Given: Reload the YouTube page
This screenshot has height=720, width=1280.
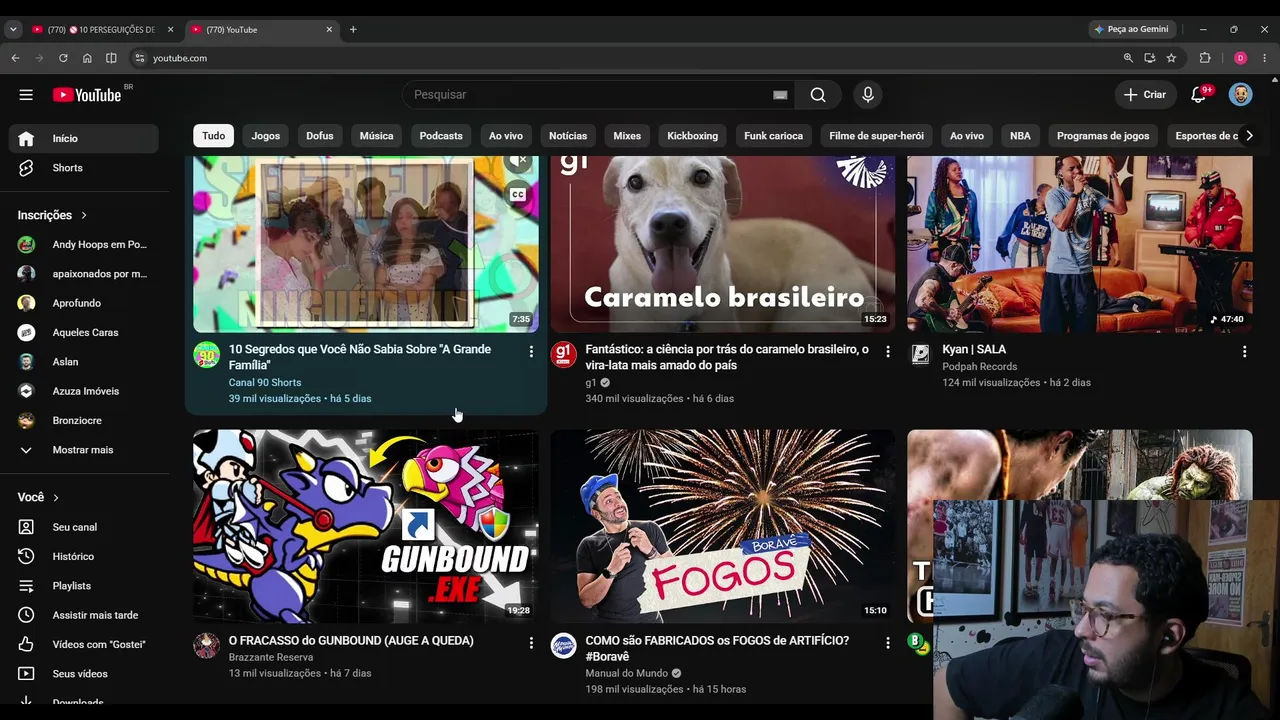Looking at the screenshot, I should (x=63, y=58).
